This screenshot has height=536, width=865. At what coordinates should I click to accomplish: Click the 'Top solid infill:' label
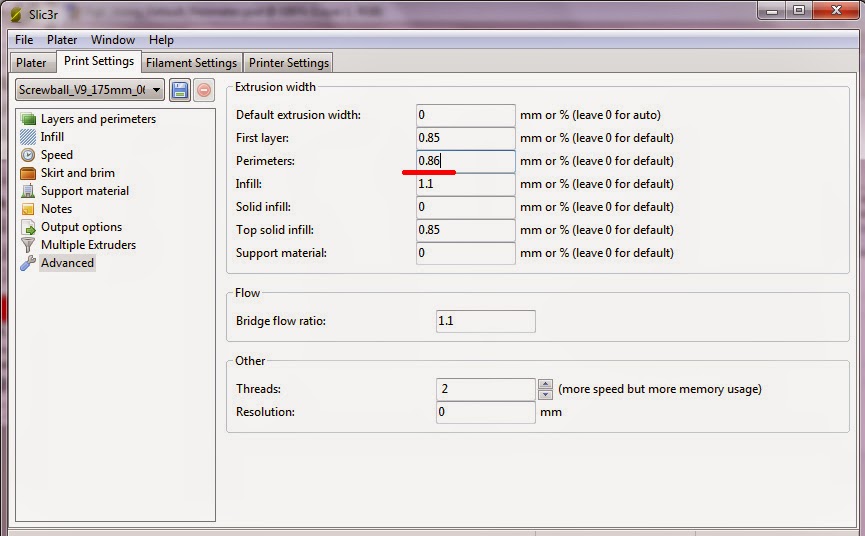[275, 230]
